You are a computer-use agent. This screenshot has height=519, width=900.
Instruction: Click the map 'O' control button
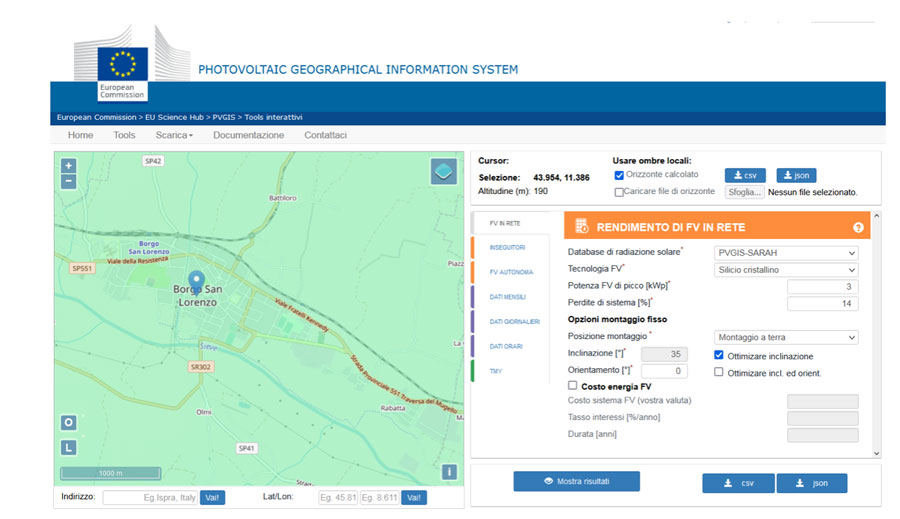68,422
